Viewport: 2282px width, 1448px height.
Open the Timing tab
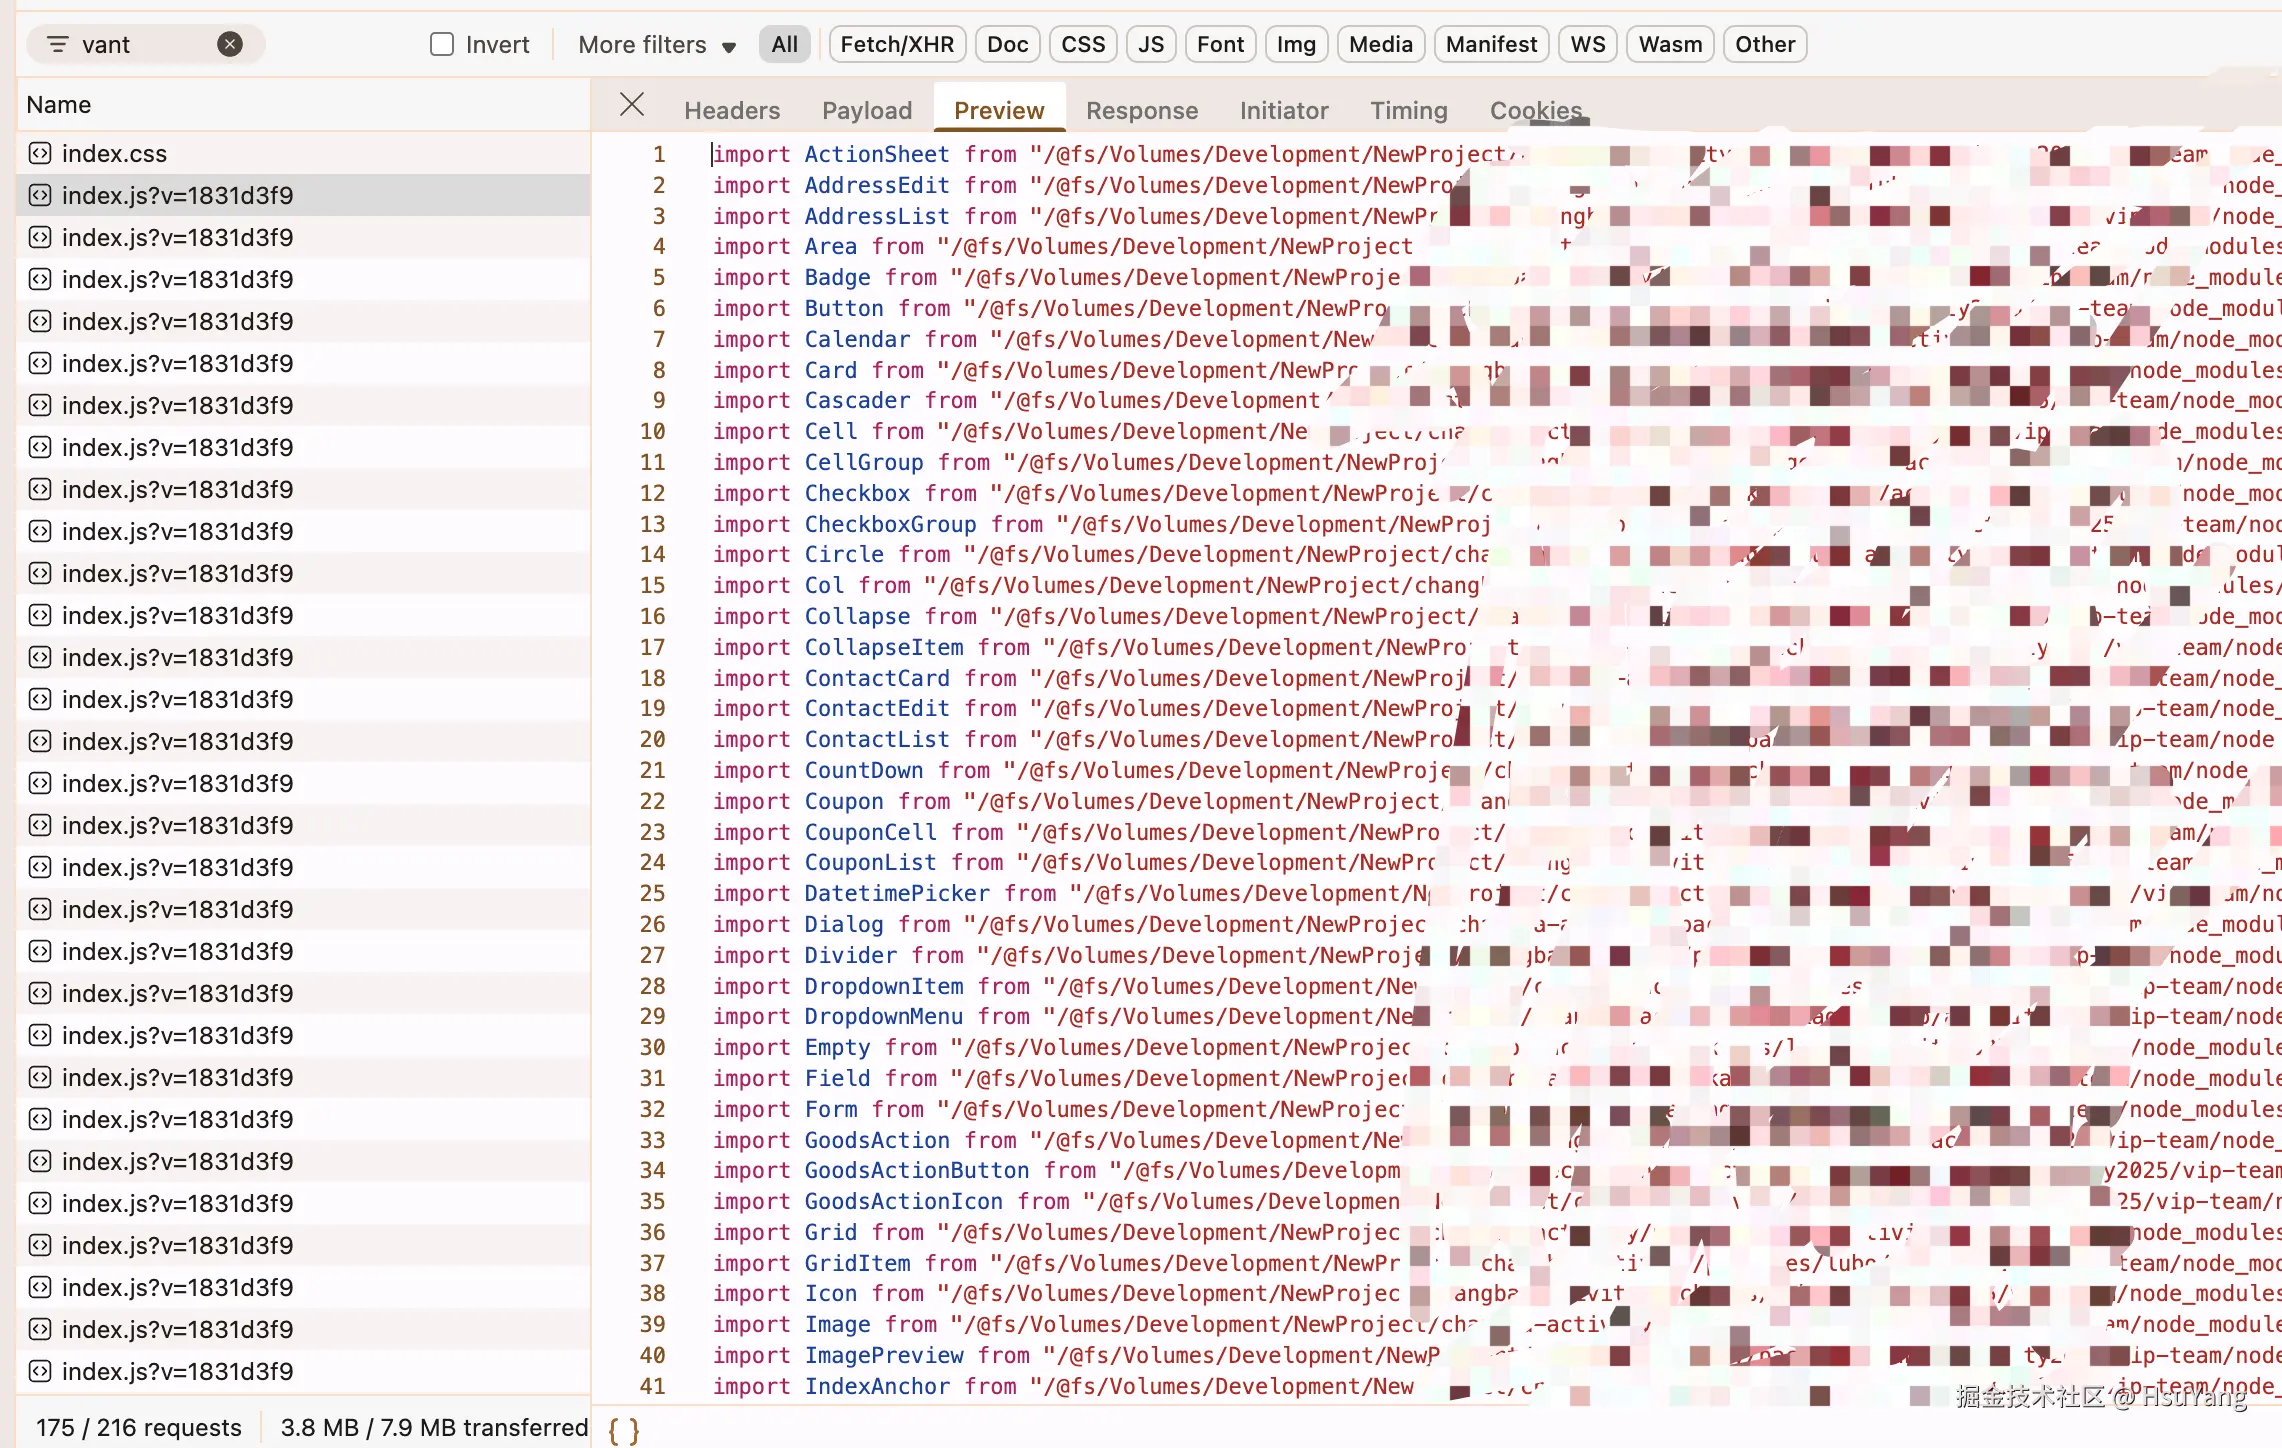[1408, 110]
